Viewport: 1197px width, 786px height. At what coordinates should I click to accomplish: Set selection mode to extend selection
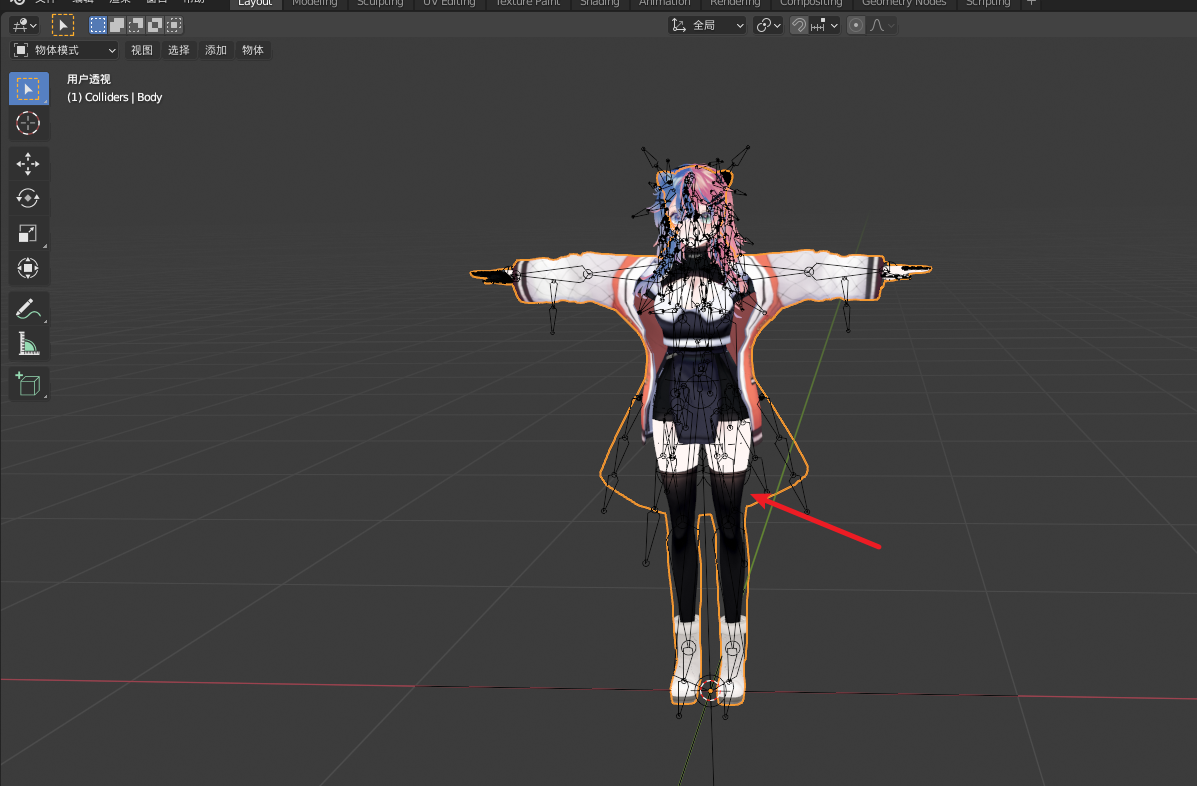(117, 25)
